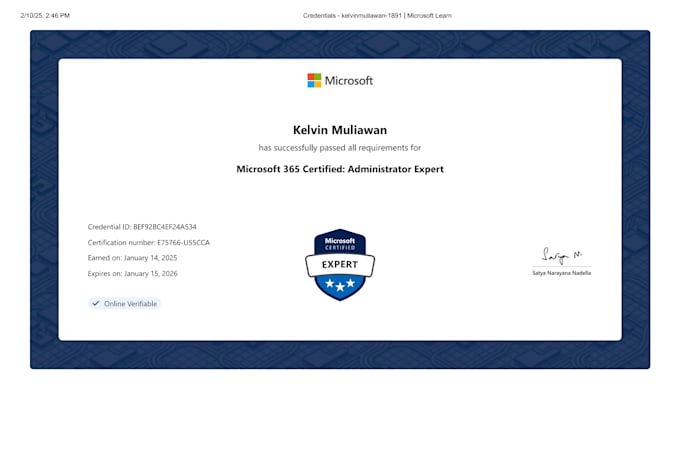Select the name Kelvin Muliawan
The height and width of the screenshot is (459, 680).
click(340, 130)
